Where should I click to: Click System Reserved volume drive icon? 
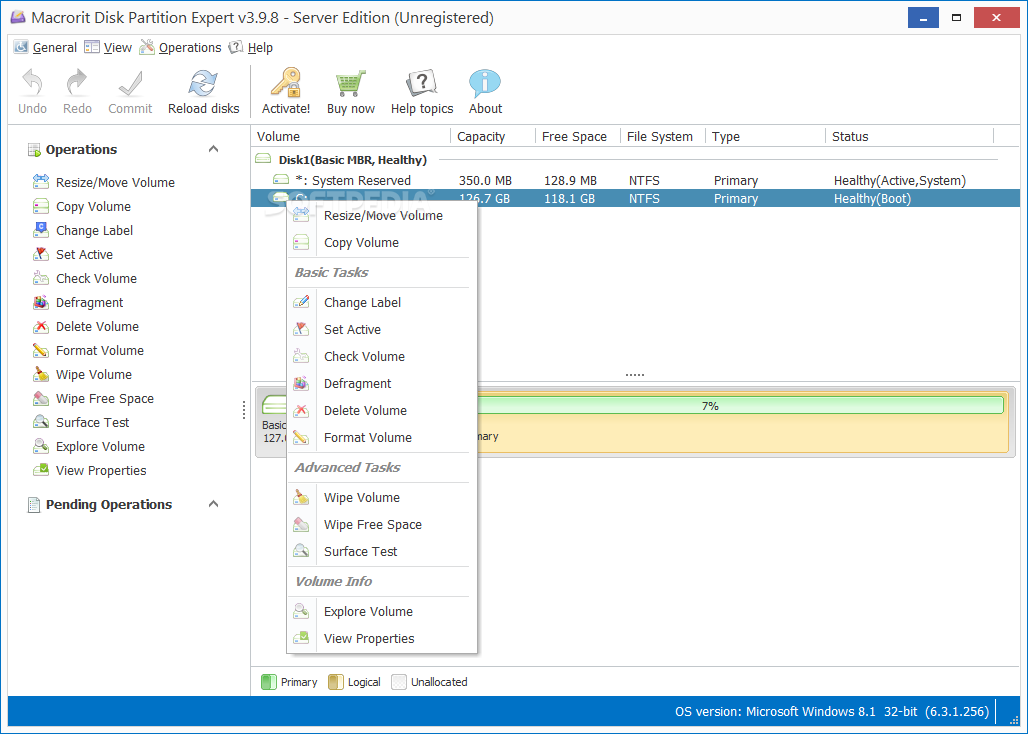[x=281, y=180]
